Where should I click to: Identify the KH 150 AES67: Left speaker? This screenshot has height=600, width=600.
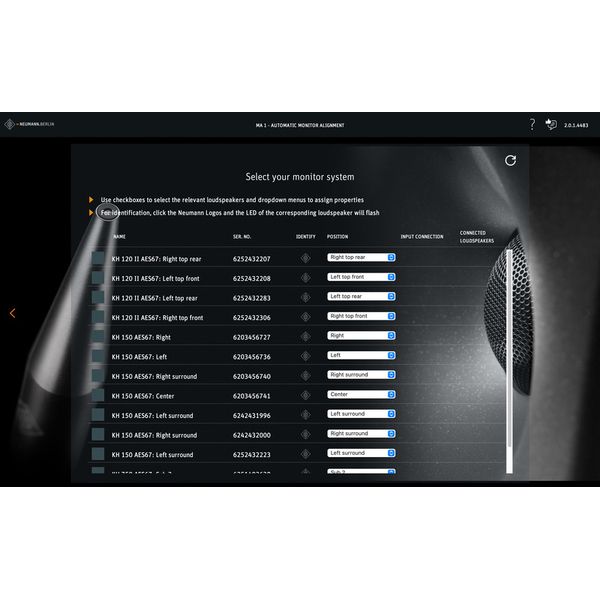point(305,356)
